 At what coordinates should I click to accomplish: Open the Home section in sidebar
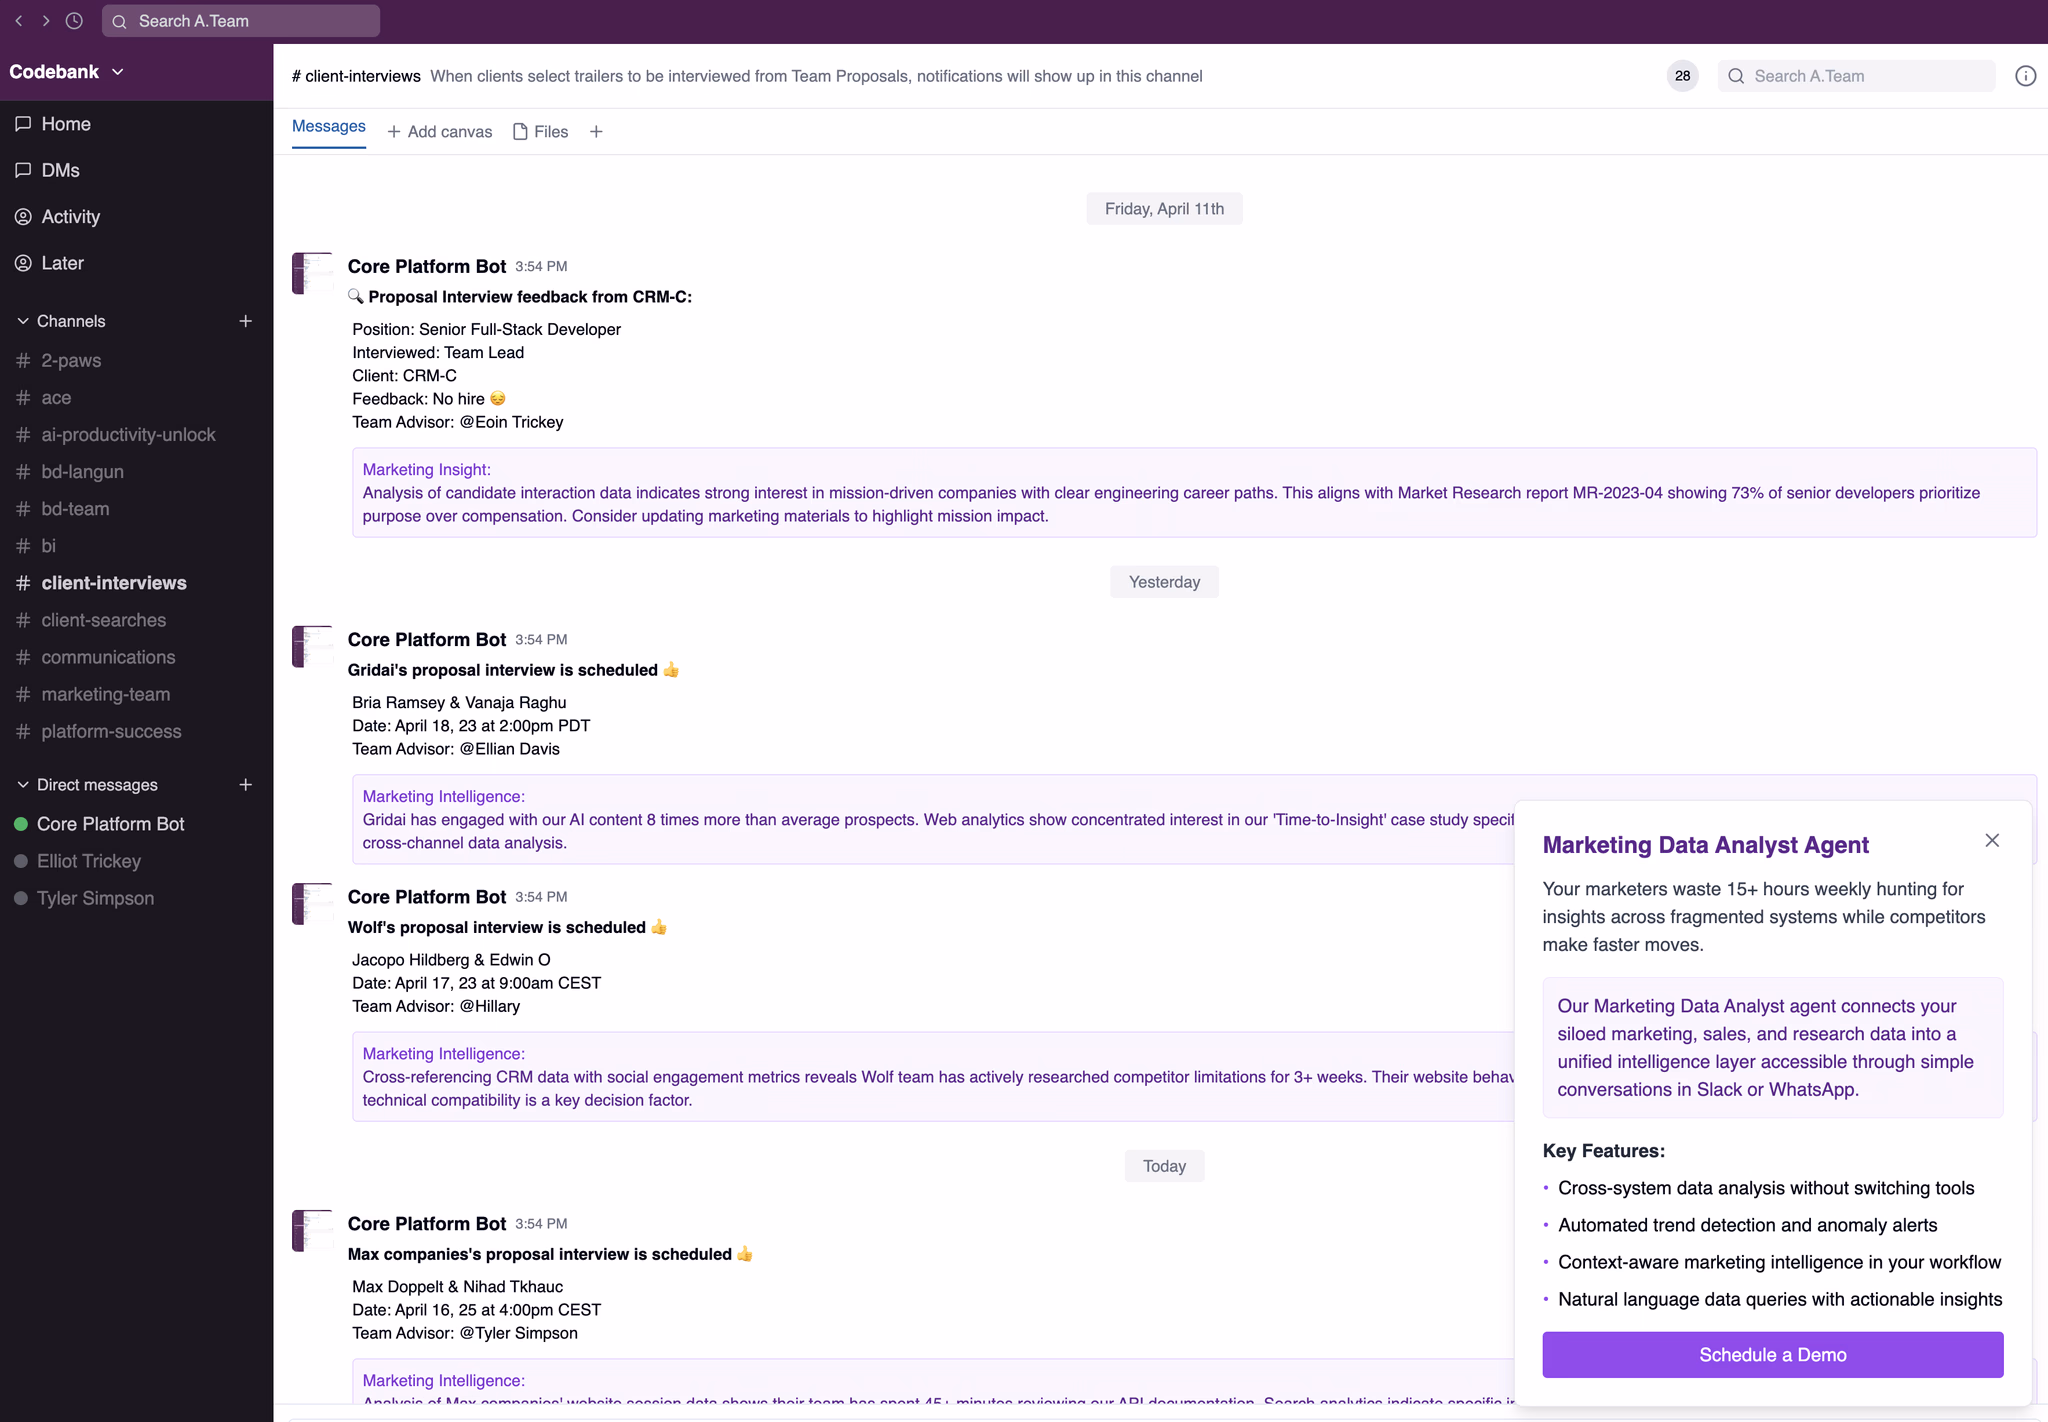(x=64, y=123)
